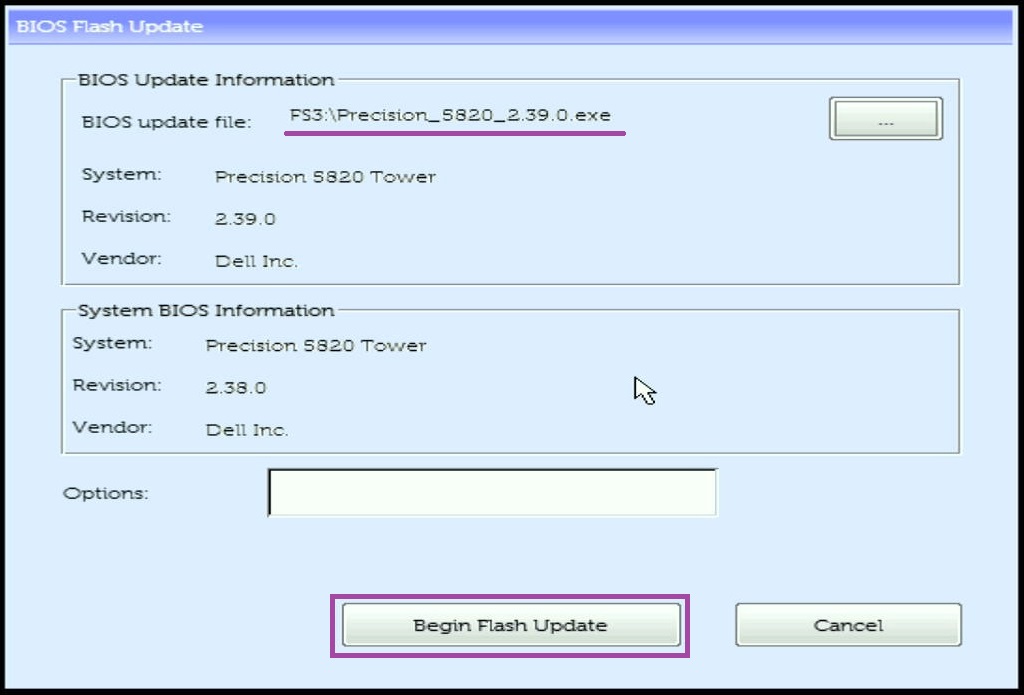Click Dell Inc. vendor in BIOS Update Information
Image resolution: width=1024 pixels, height=695 pixels.
pos(256,261)
